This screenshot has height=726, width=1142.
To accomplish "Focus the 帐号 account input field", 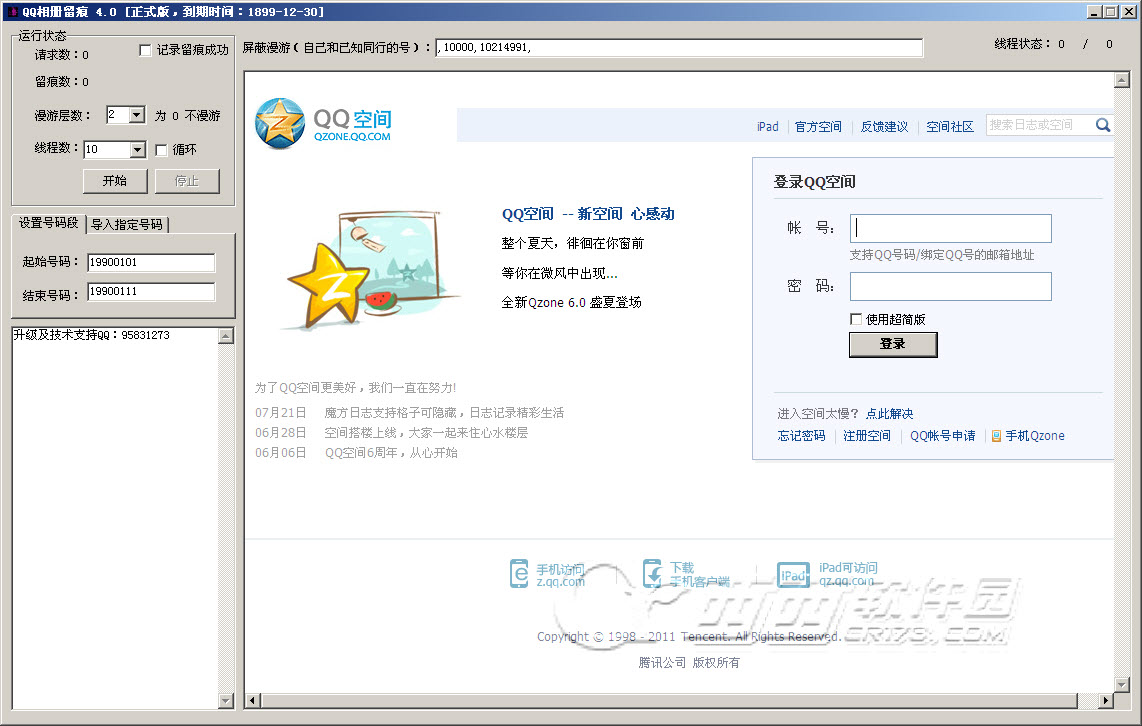I will tap(950, 228).
